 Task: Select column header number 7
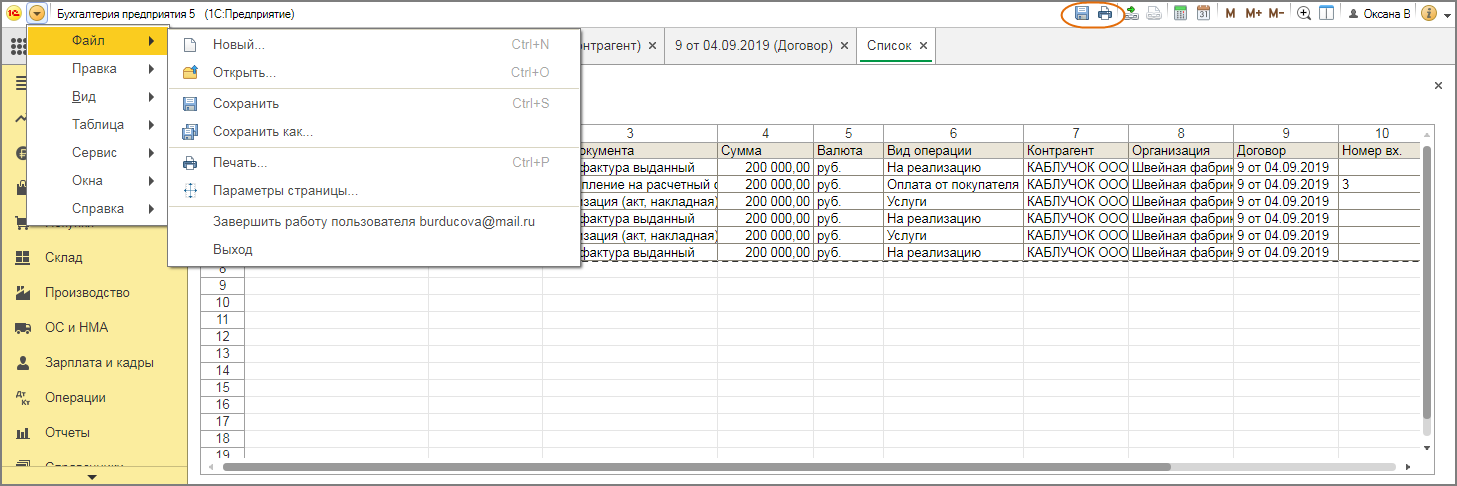click(1076, 133)
